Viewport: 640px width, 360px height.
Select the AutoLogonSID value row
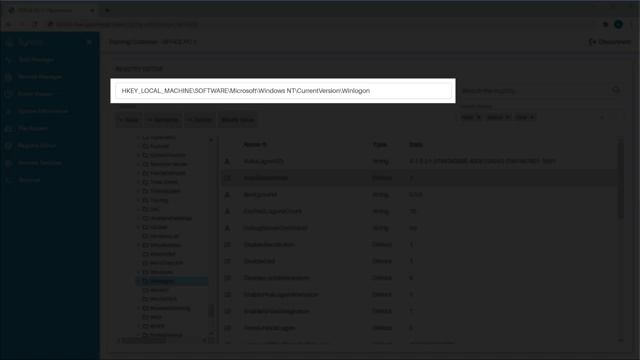pos(420,161)
